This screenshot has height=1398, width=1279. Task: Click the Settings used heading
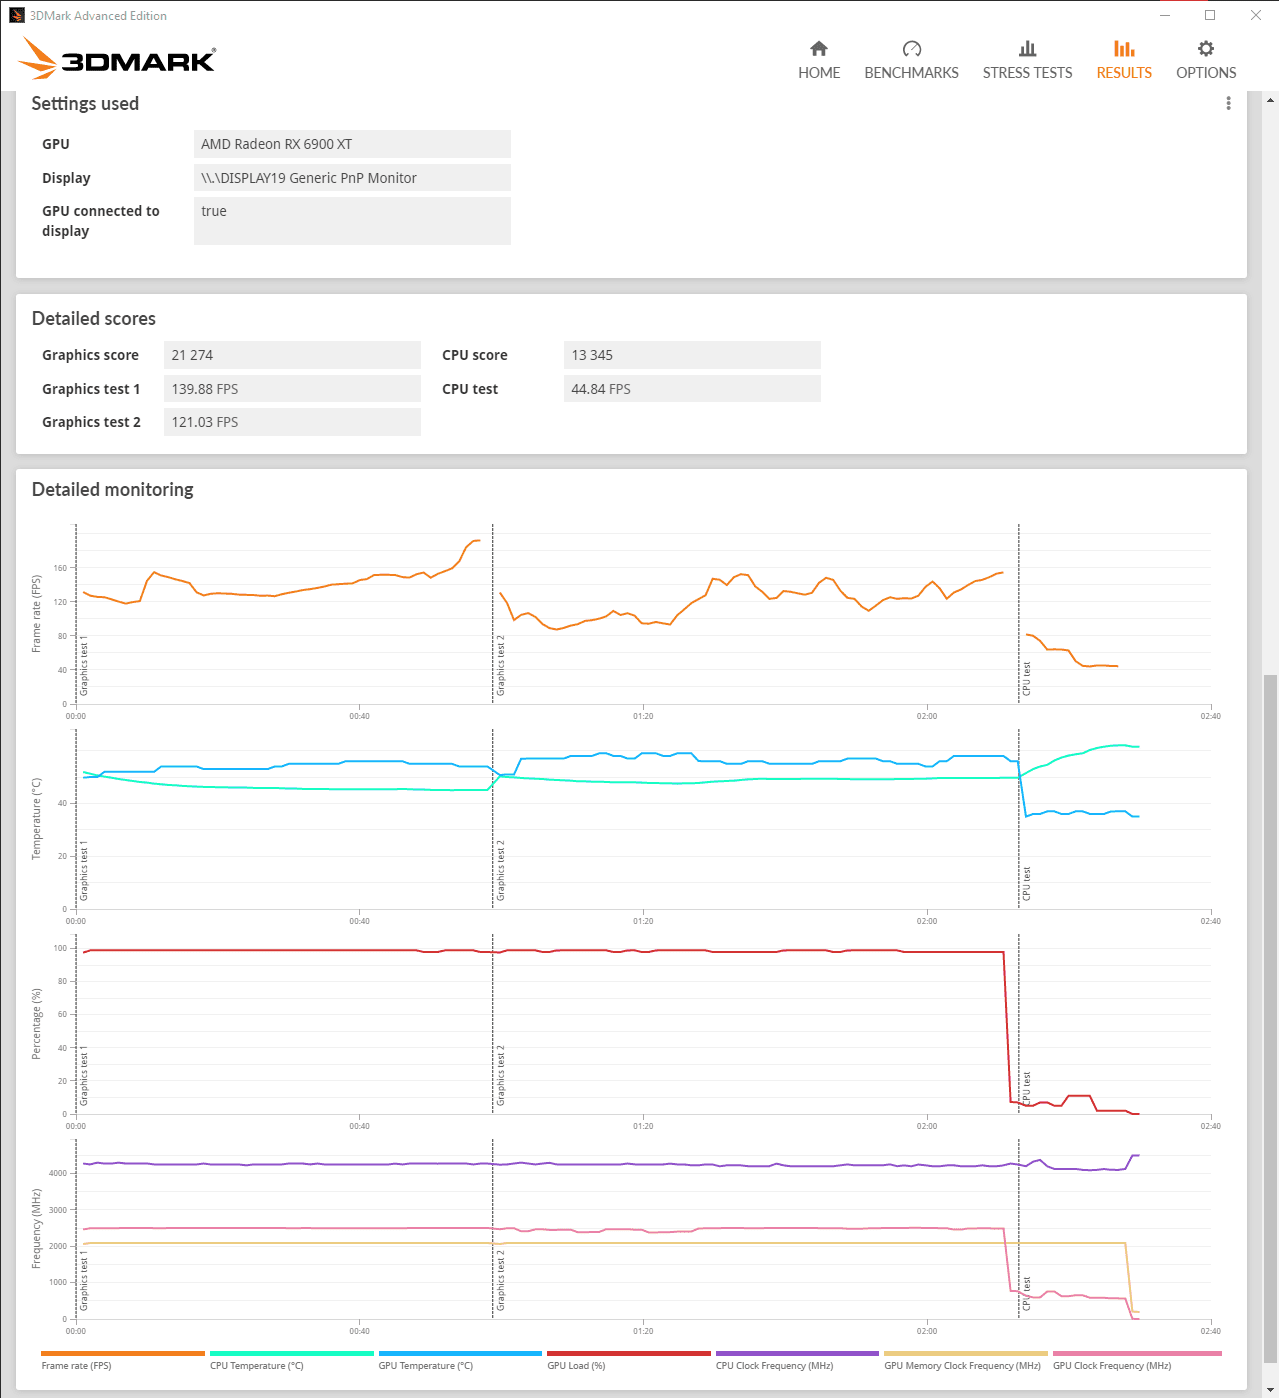[x=85, y=103]
